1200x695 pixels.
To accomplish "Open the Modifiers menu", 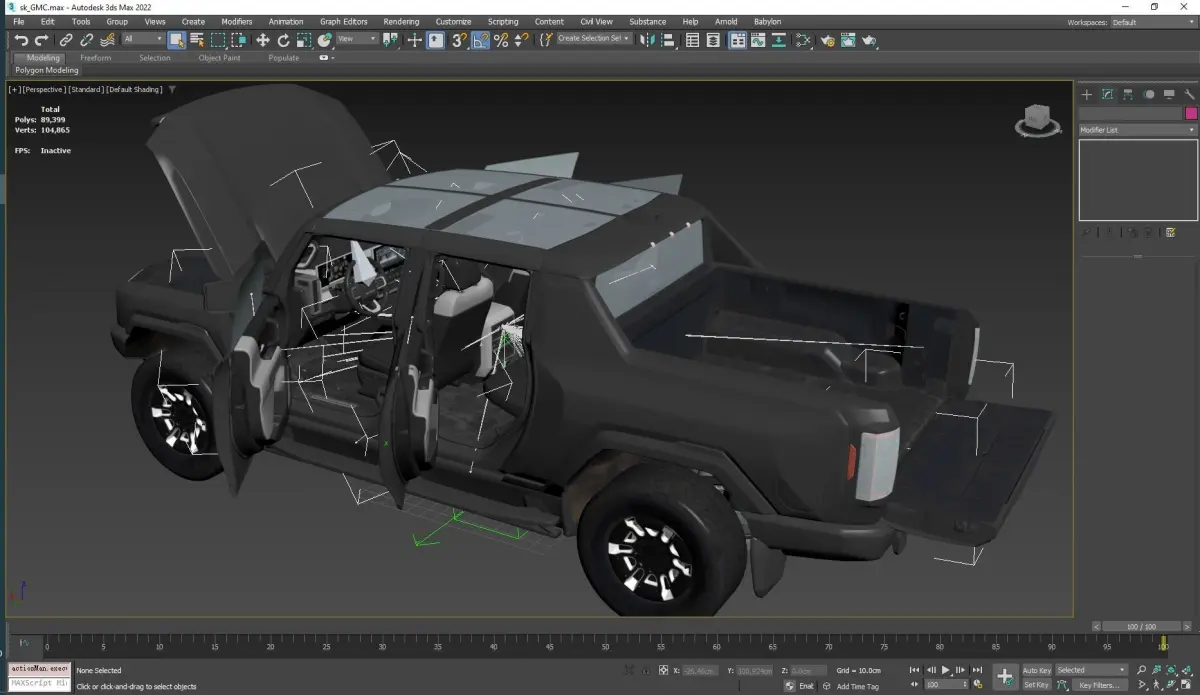I will [237, 21].
